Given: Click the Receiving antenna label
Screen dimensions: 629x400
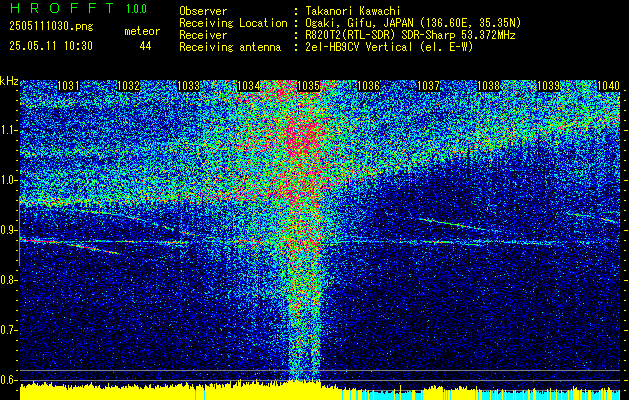Looking at the screenshot, I should click(x=230, y=47).
